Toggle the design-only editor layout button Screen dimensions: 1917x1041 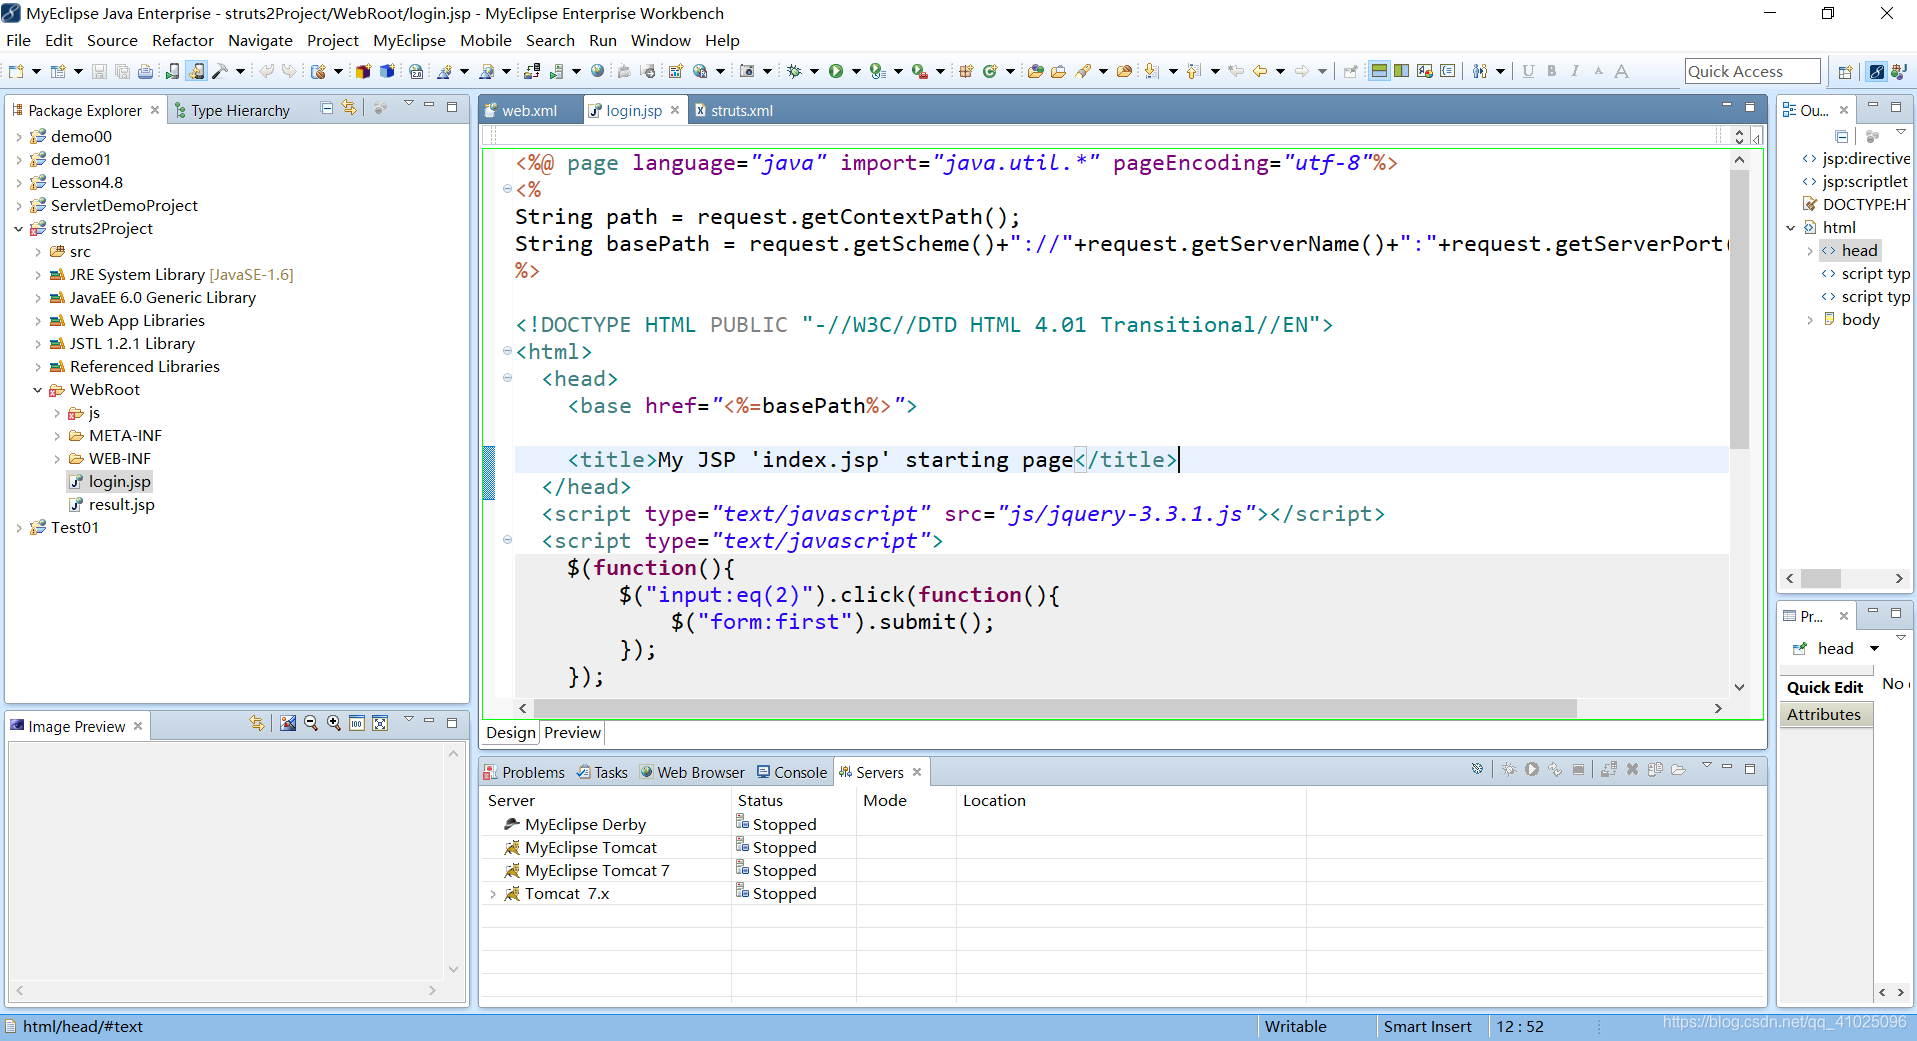coord(1425,71)
